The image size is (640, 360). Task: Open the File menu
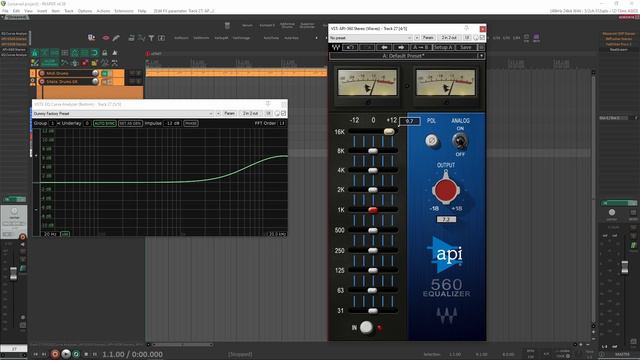[x=5, y=11]
